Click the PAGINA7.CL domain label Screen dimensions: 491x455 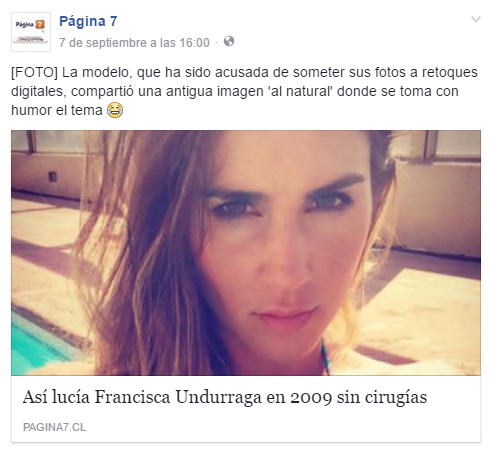pyautogui.click(x=54, y=427)
